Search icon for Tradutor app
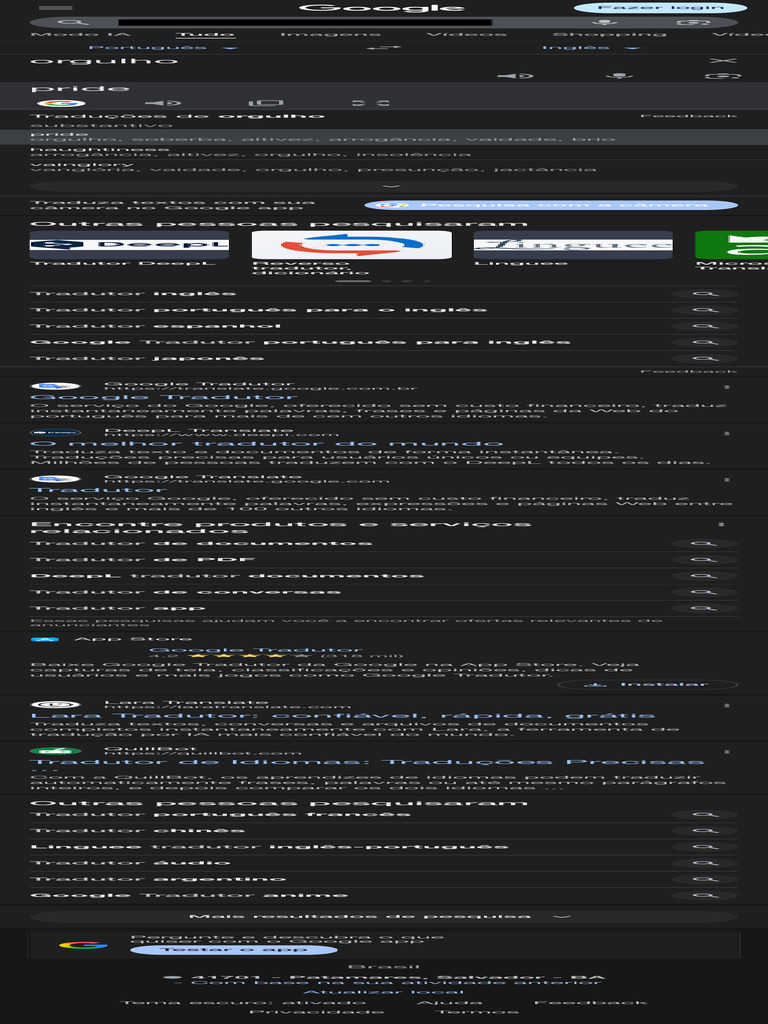 pos(705,608)
